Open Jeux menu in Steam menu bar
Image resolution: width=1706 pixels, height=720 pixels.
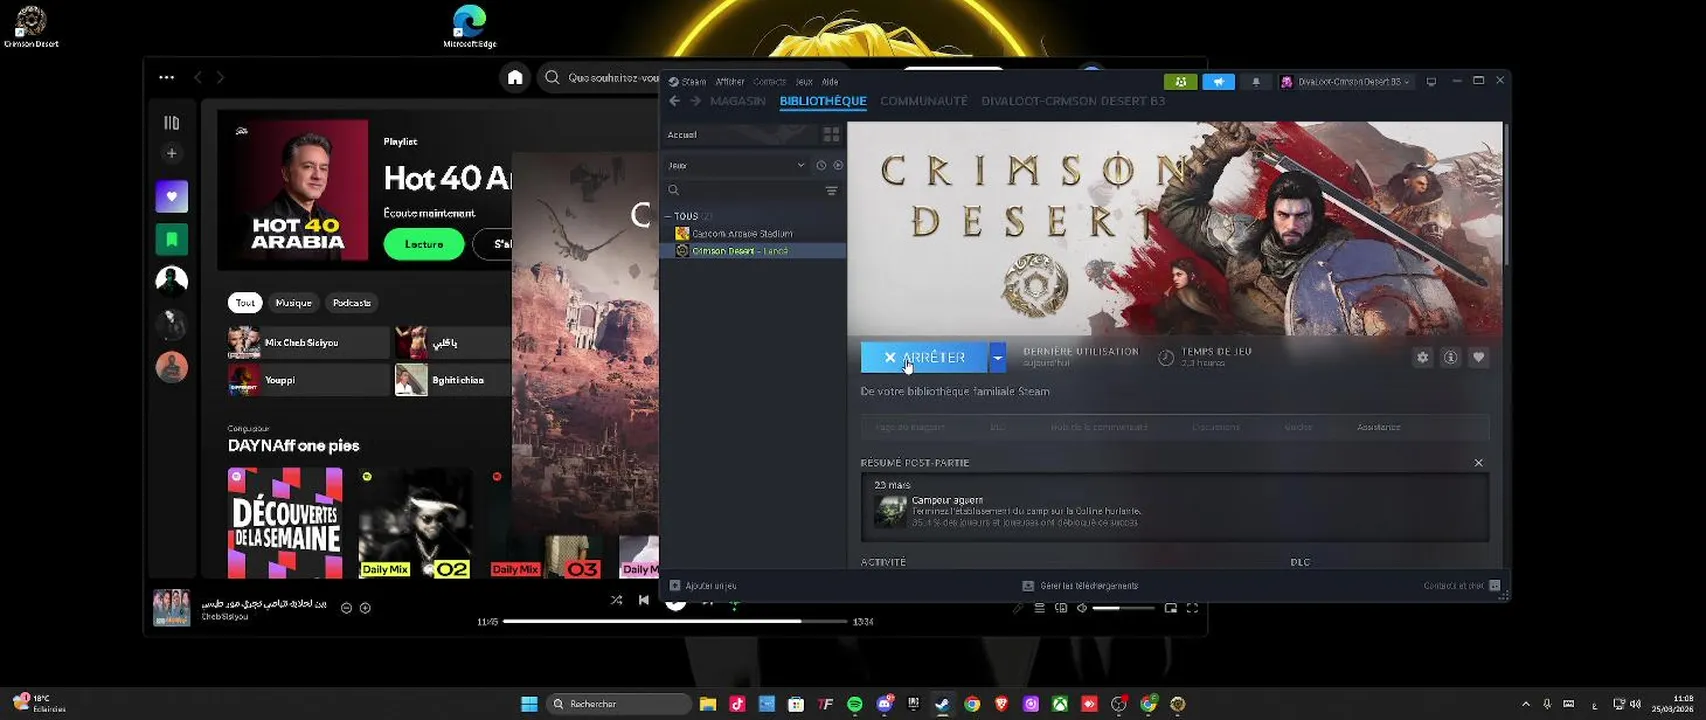click(x=804, y=82)
